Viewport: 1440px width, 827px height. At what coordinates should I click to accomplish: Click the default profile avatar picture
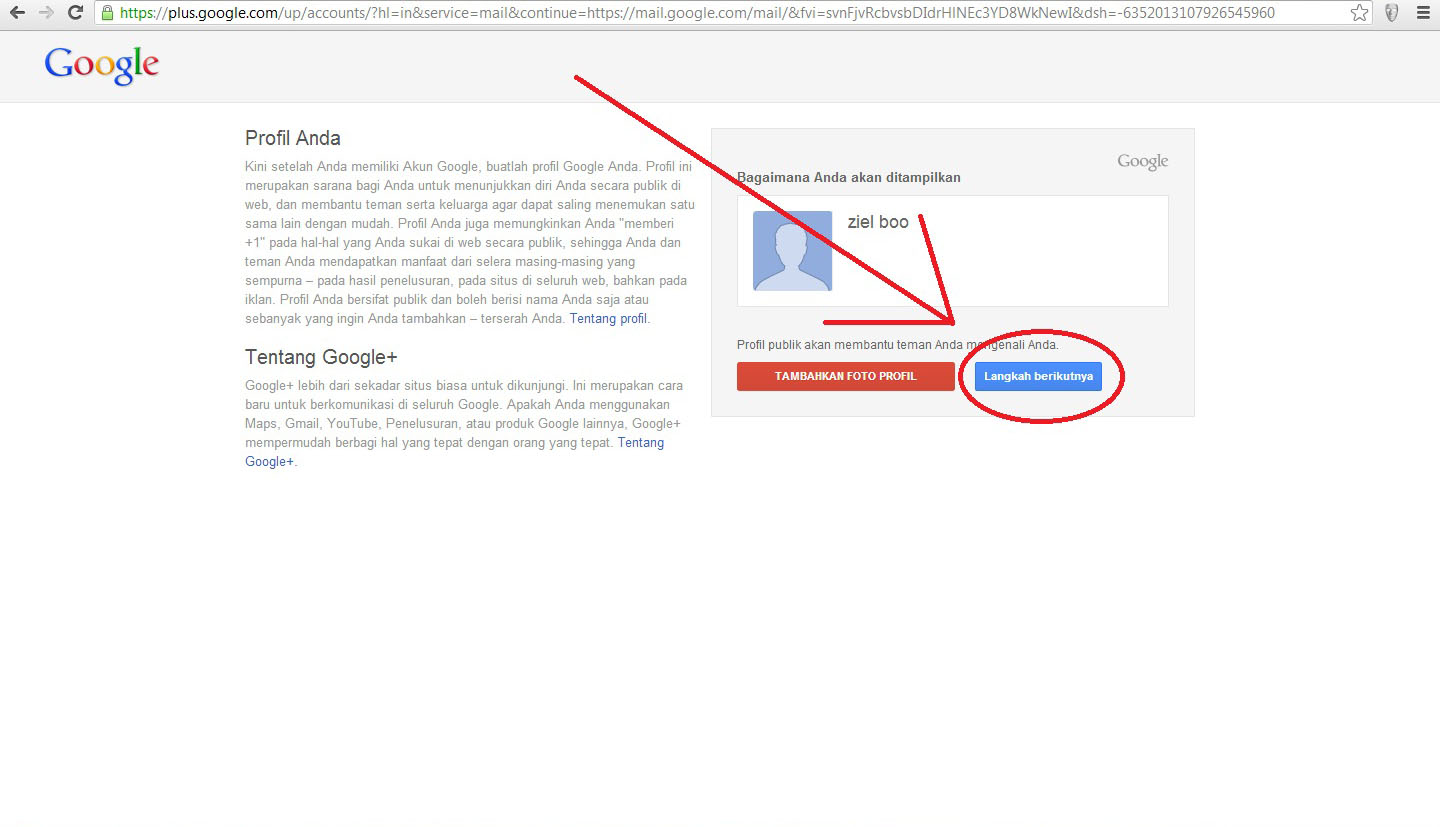point(792,251)
